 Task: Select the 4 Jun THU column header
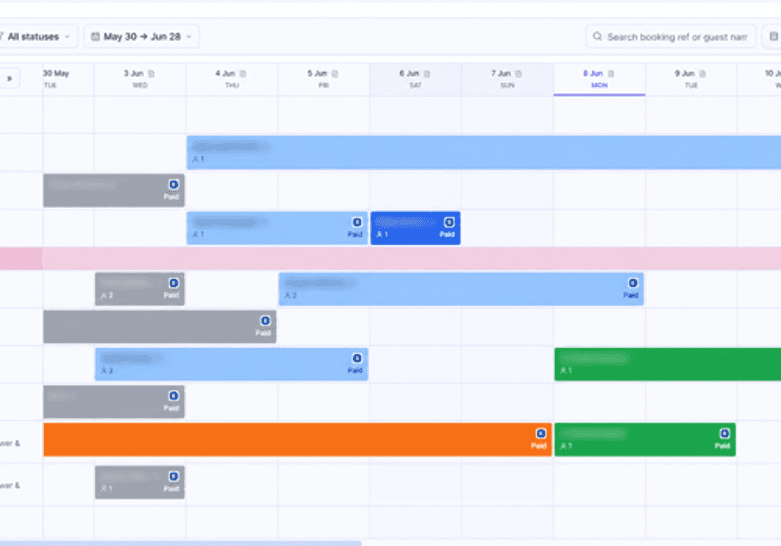coord(232,79)
